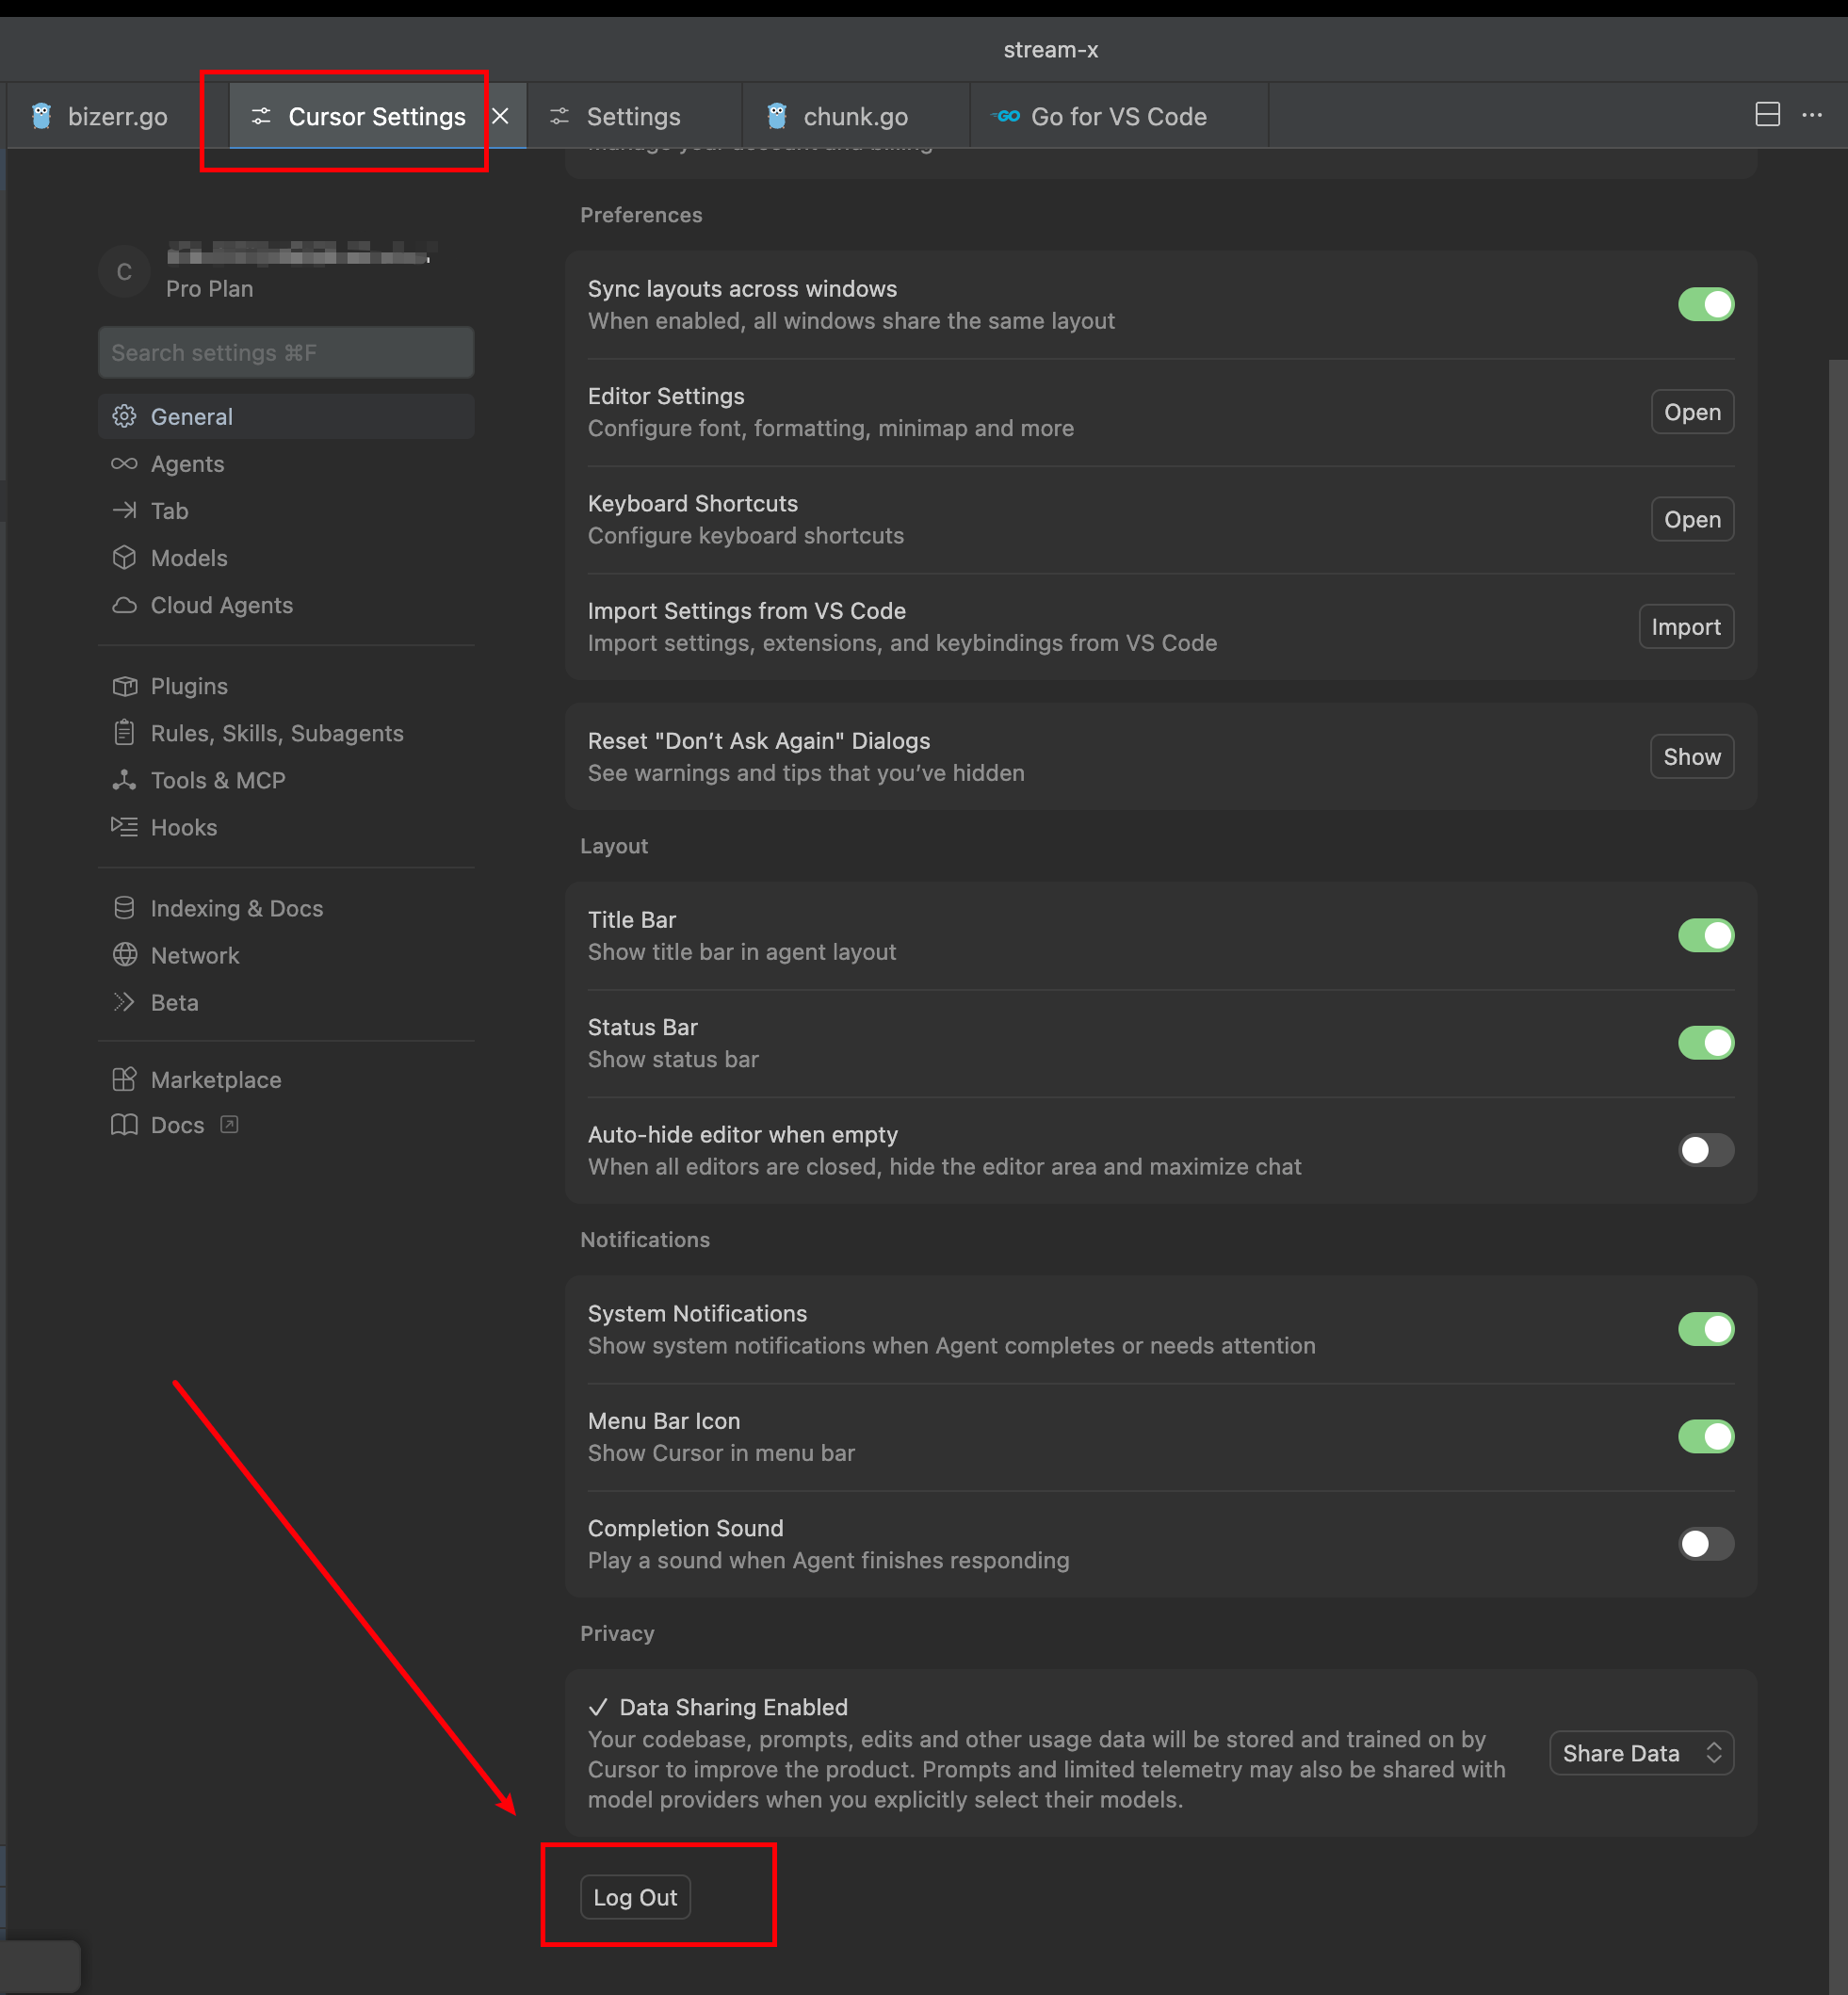The width and height of the screenshot is (1848, 1995).
Task: Click the Go logo icon on extension tab
Action: (x=1006, y=116)
